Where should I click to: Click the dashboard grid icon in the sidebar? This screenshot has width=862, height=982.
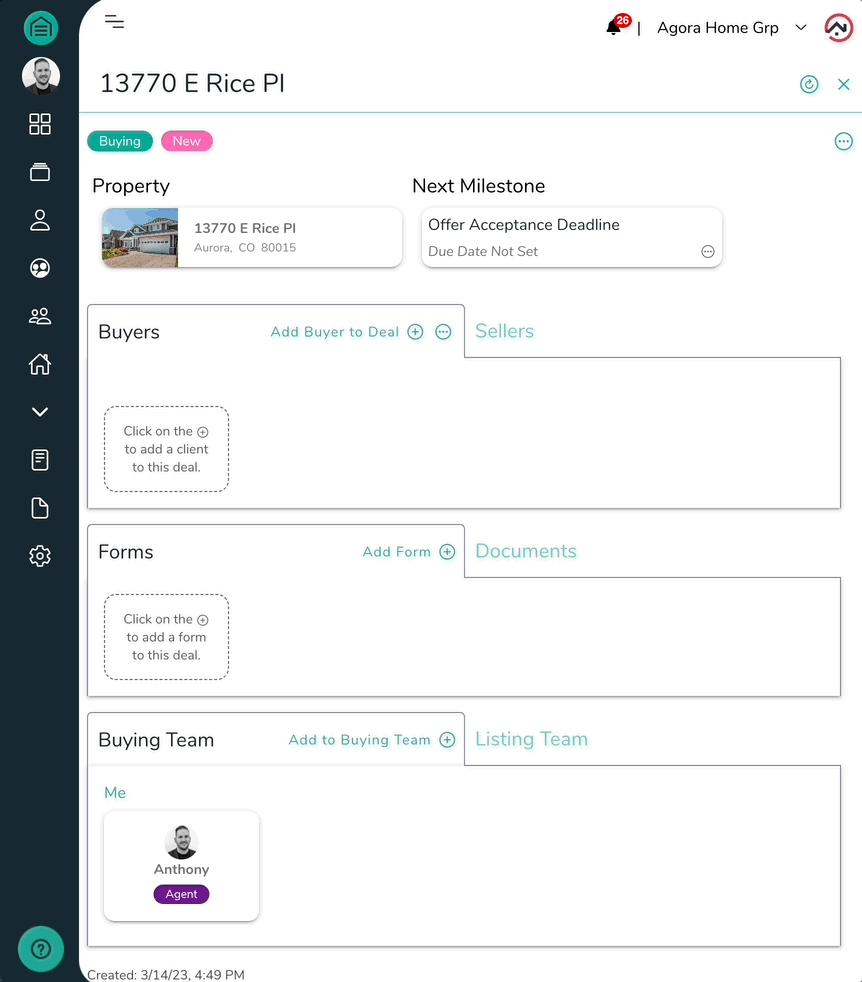(x=40, y=124)
